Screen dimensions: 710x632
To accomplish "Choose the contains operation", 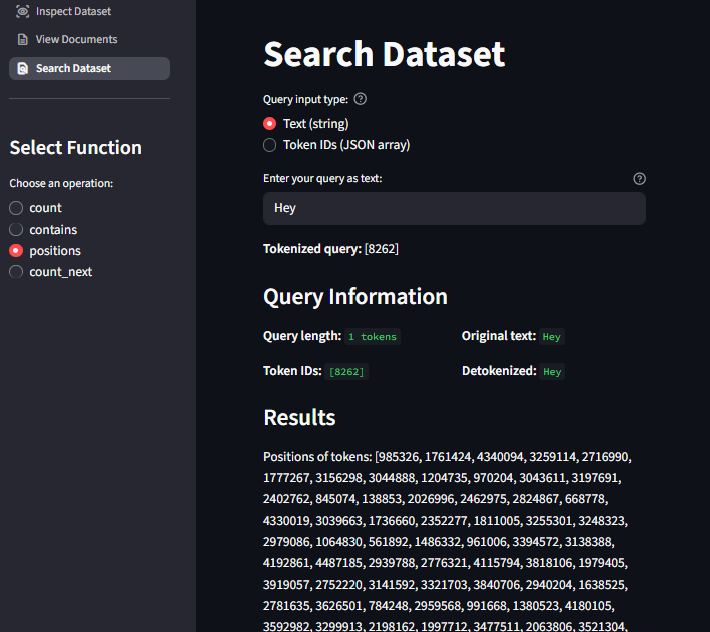I will pyautogui.click(x=16, y=230).
